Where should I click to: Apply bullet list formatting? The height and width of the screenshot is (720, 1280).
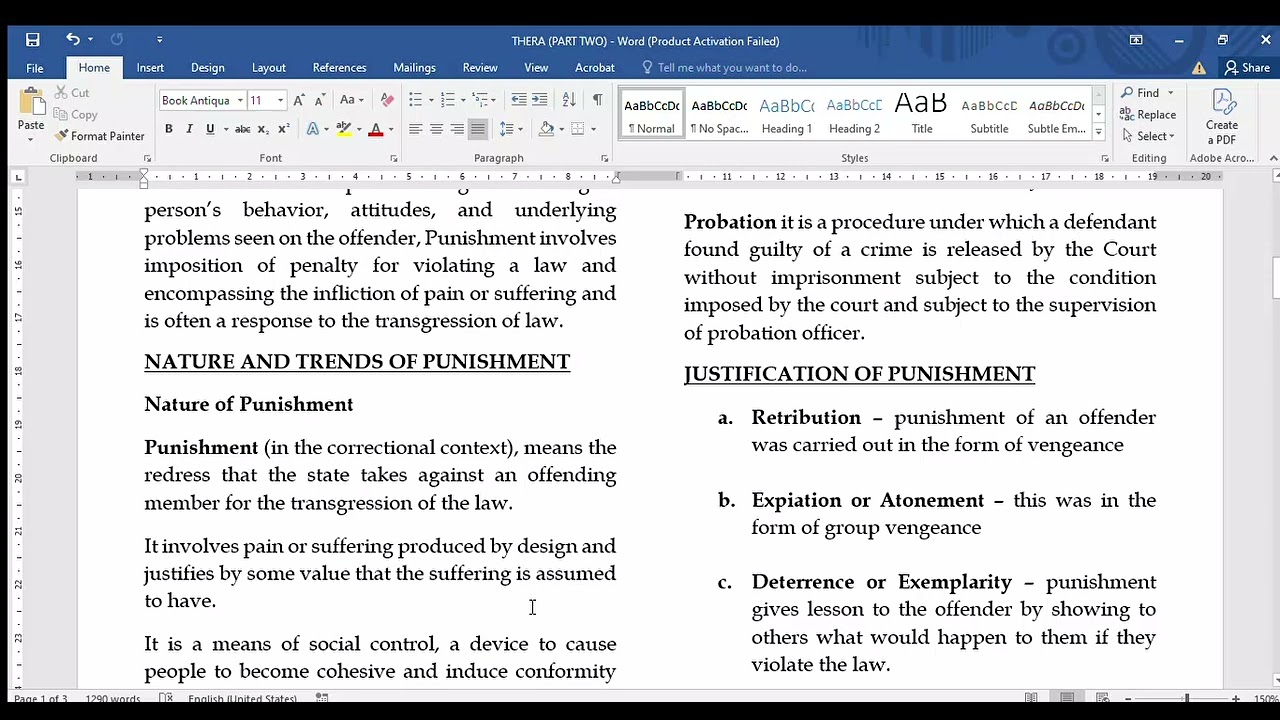[416, 100]
